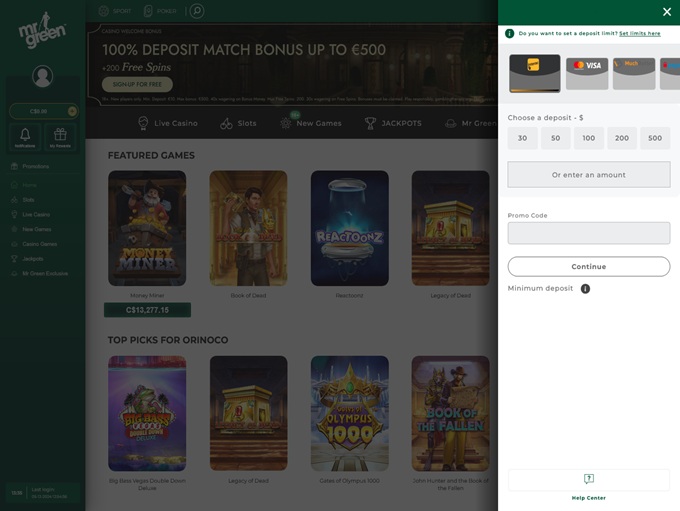Pick the $50 deposit amount

[555, 138]
